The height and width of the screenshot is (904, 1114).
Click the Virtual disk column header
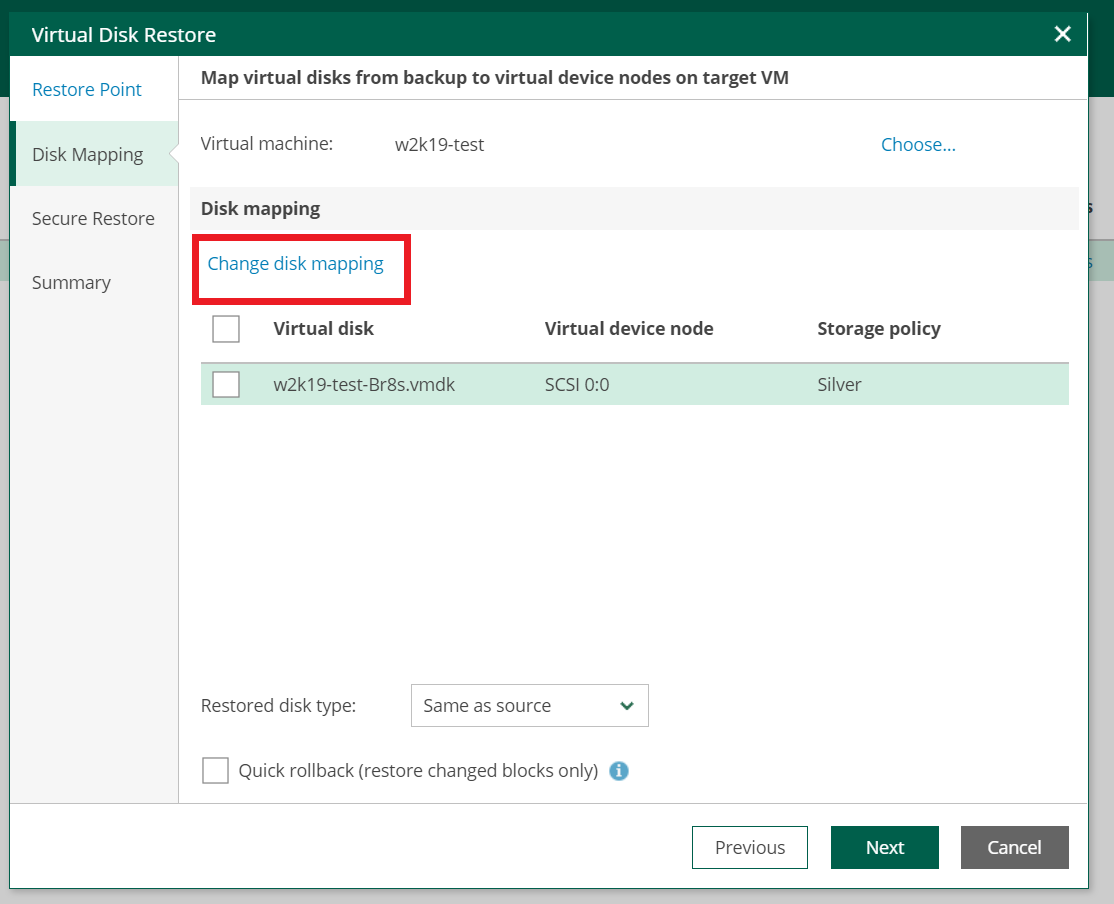tap(324, 328)
